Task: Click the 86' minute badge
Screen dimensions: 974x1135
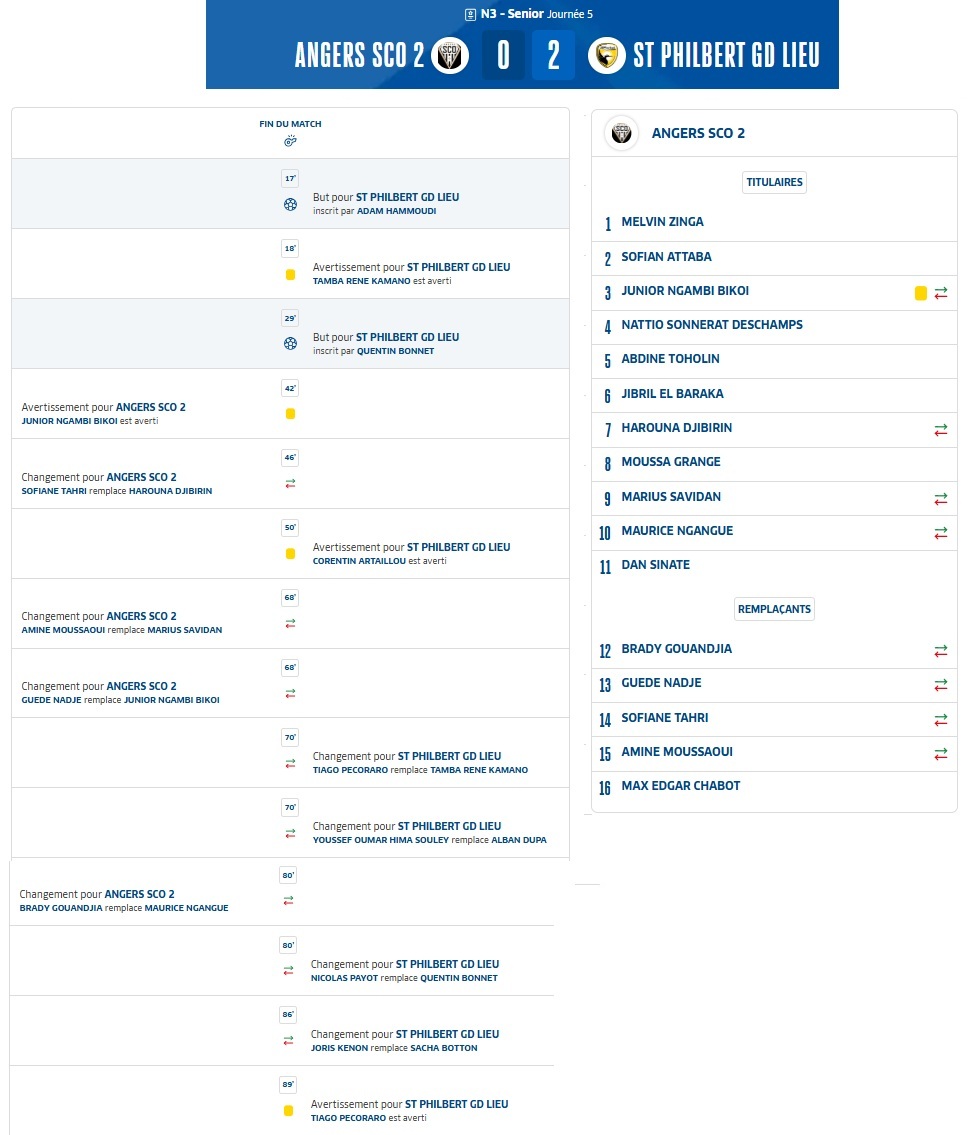Action: pyautogui.click(x=288, y=1015)
